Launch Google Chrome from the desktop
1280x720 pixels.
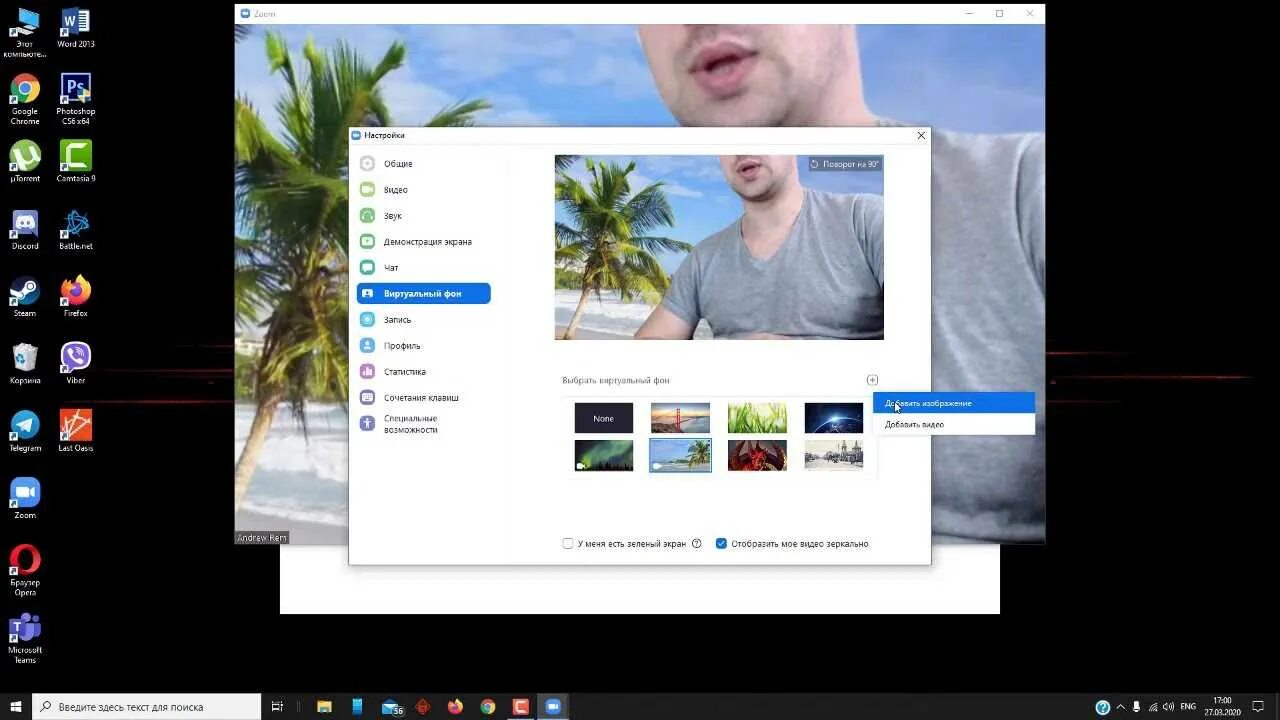click(25, 100)
